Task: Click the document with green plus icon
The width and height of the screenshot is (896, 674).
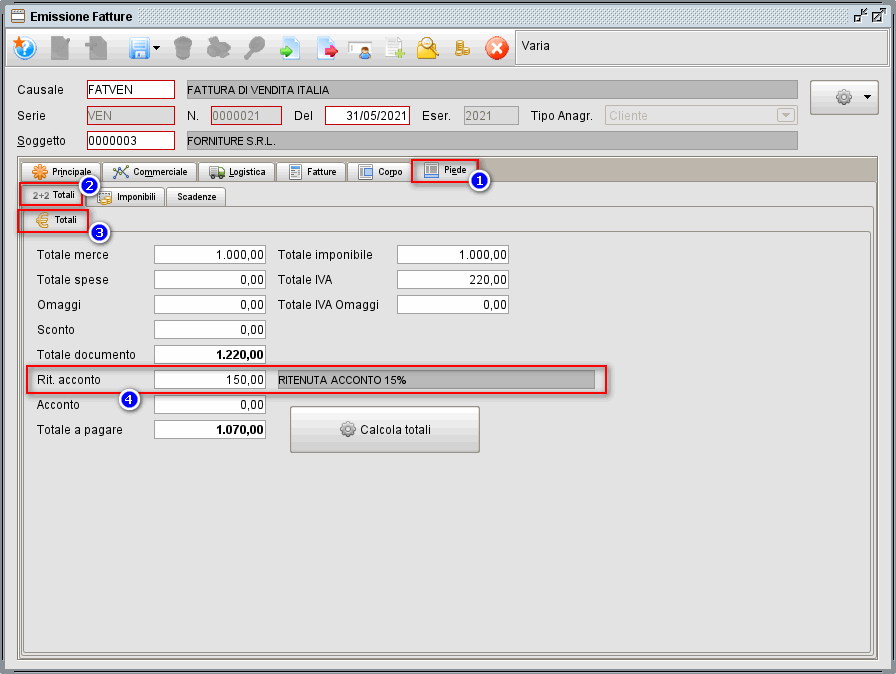Action: click(x=395, y=48)
